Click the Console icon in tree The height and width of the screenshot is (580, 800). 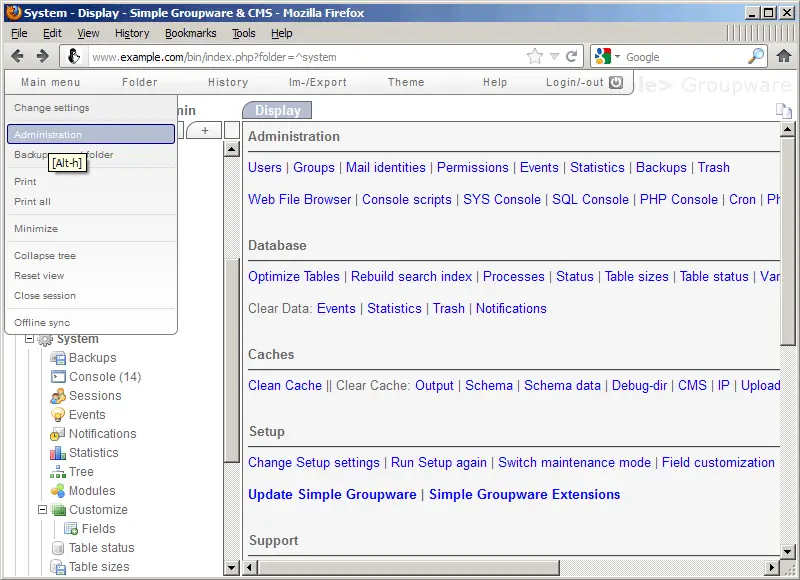pyautogui.click(x=58, y=376)
